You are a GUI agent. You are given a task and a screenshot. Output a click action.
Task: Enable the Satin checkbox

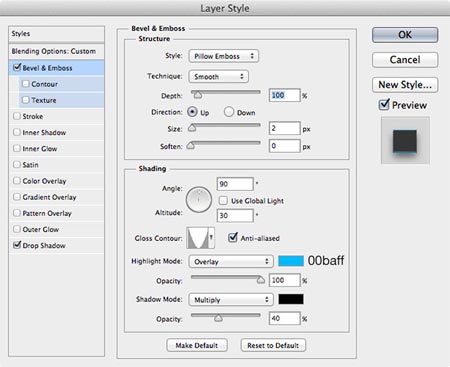click(16, 164)
